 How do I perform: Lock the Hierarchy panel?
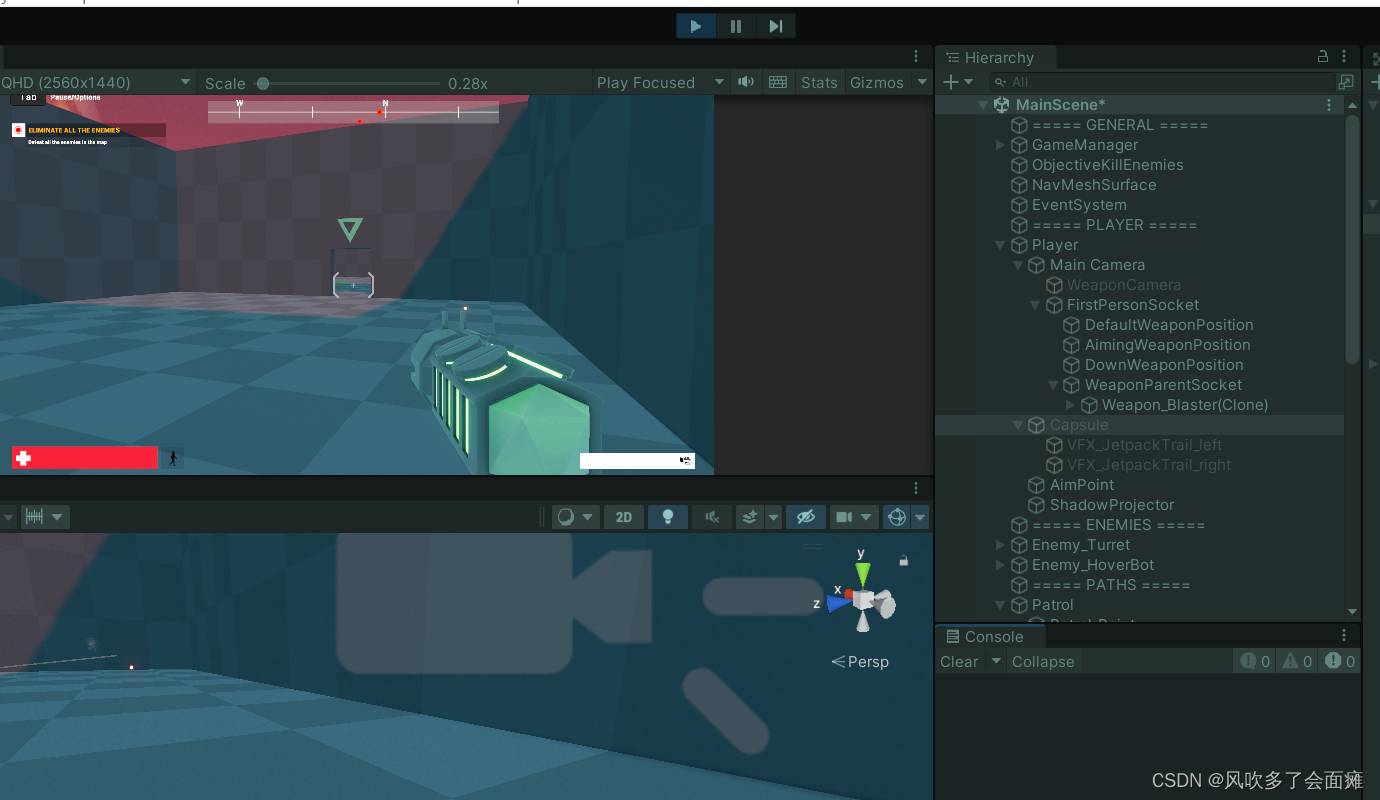click(1323, 57)
